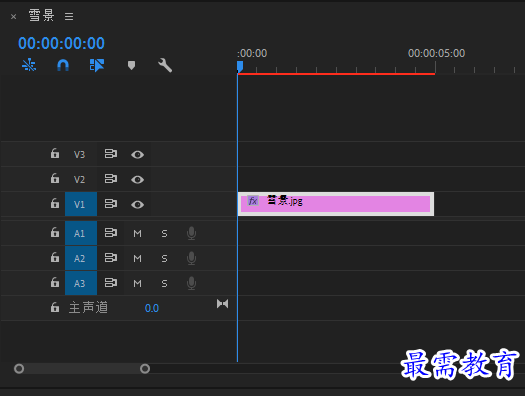Solo track A1
525x396 pixels.
point(164,234)
